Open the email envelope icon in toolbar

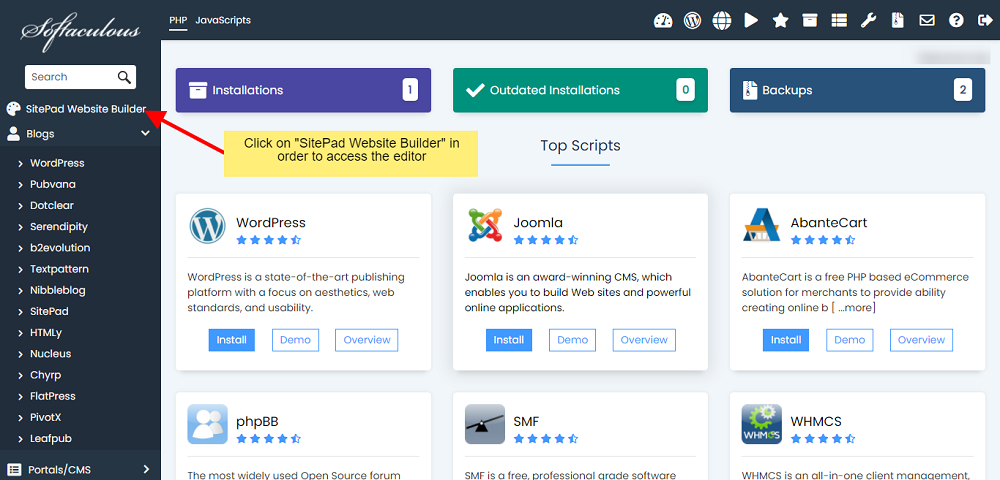coord(927,20)
